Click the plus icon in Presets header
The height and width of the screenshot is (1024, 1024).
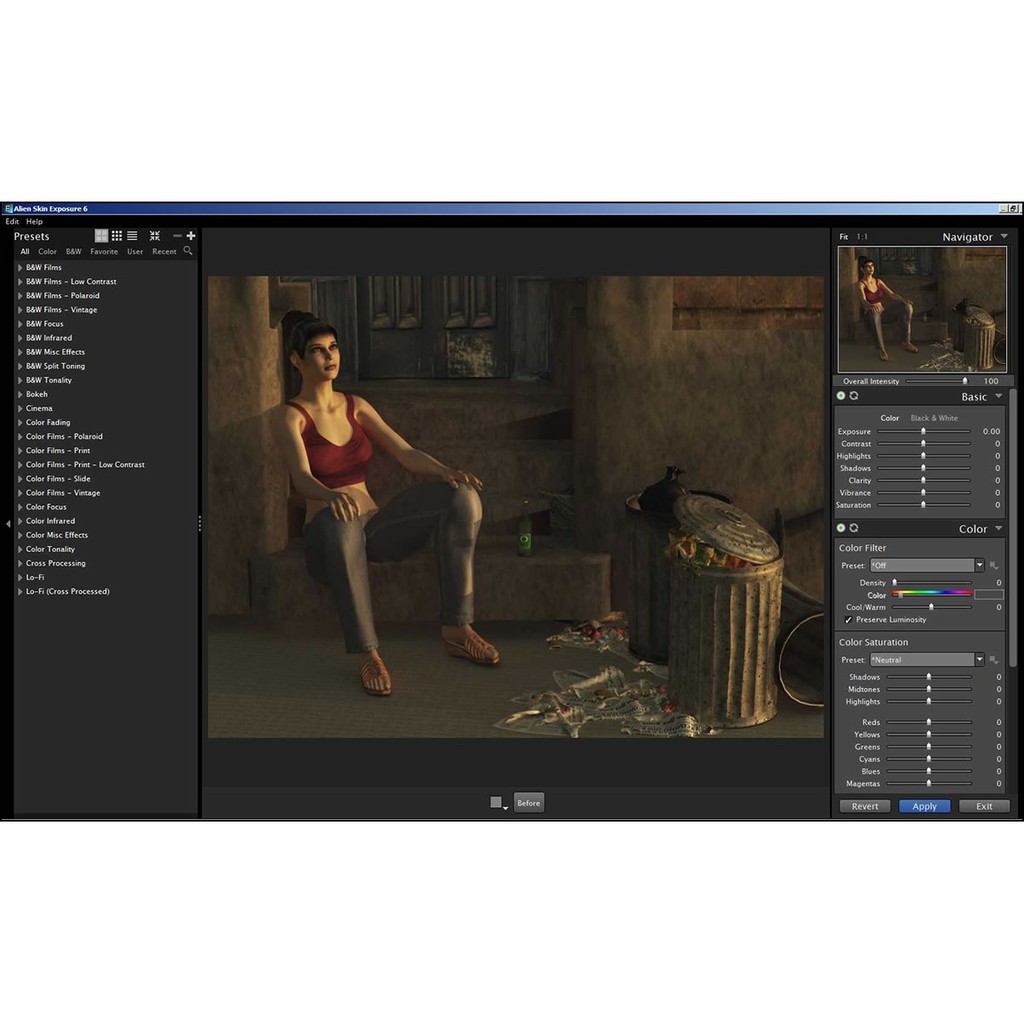coord(191,236)
